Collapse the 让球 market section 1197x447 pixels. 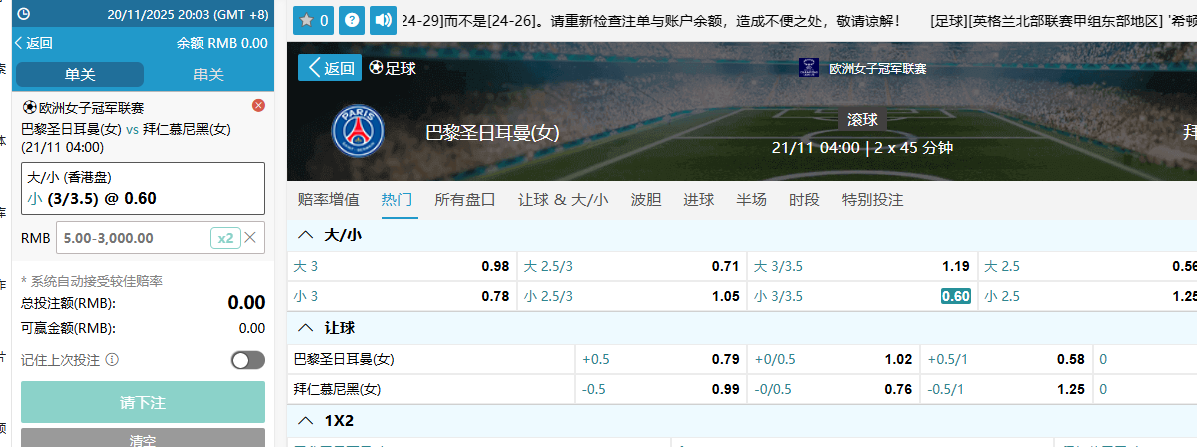(306, 327)
